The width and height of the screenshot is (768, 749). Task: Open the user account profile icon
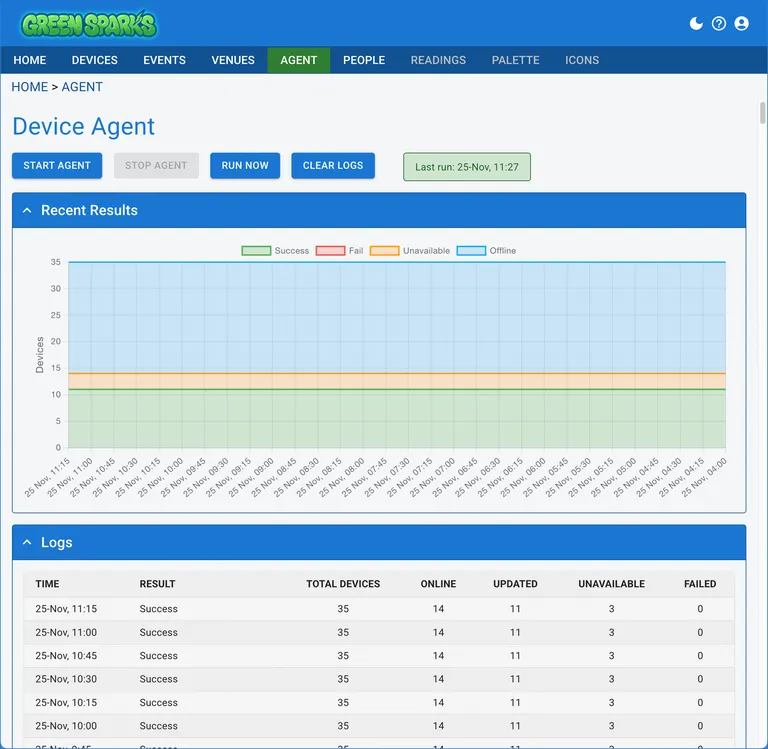click(x=741, y=23)
